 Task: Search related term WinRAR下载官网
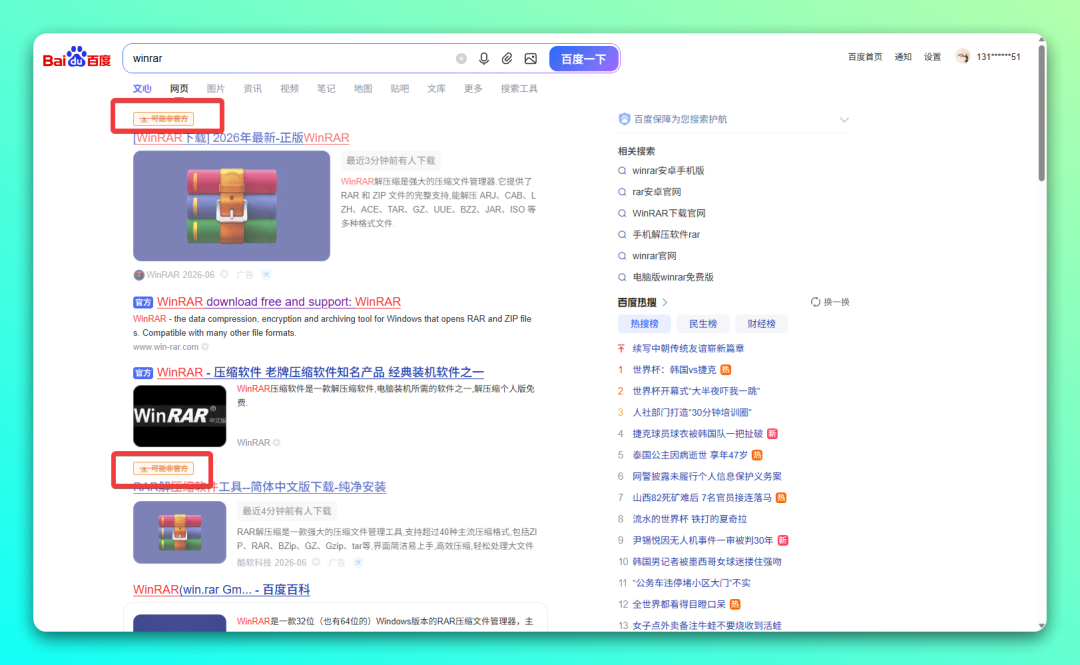[x=669, y=213]
